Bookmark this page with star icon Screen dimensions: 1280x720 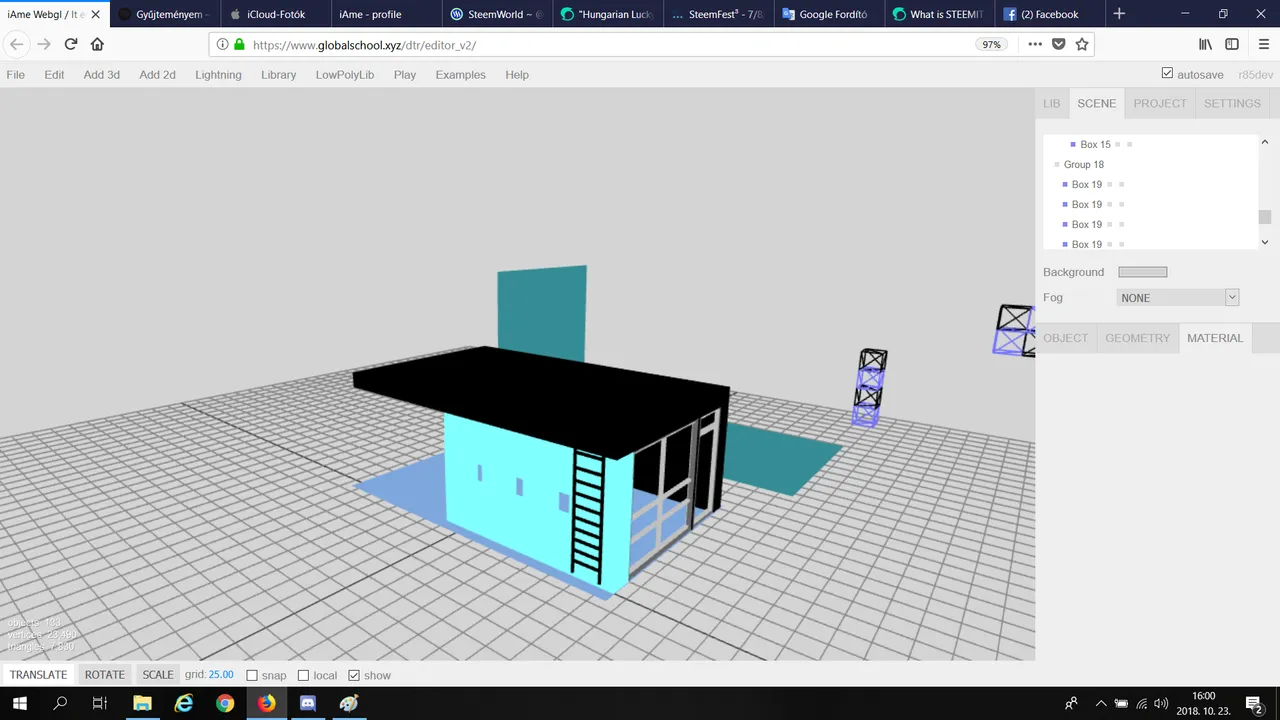pos(1081,44)
